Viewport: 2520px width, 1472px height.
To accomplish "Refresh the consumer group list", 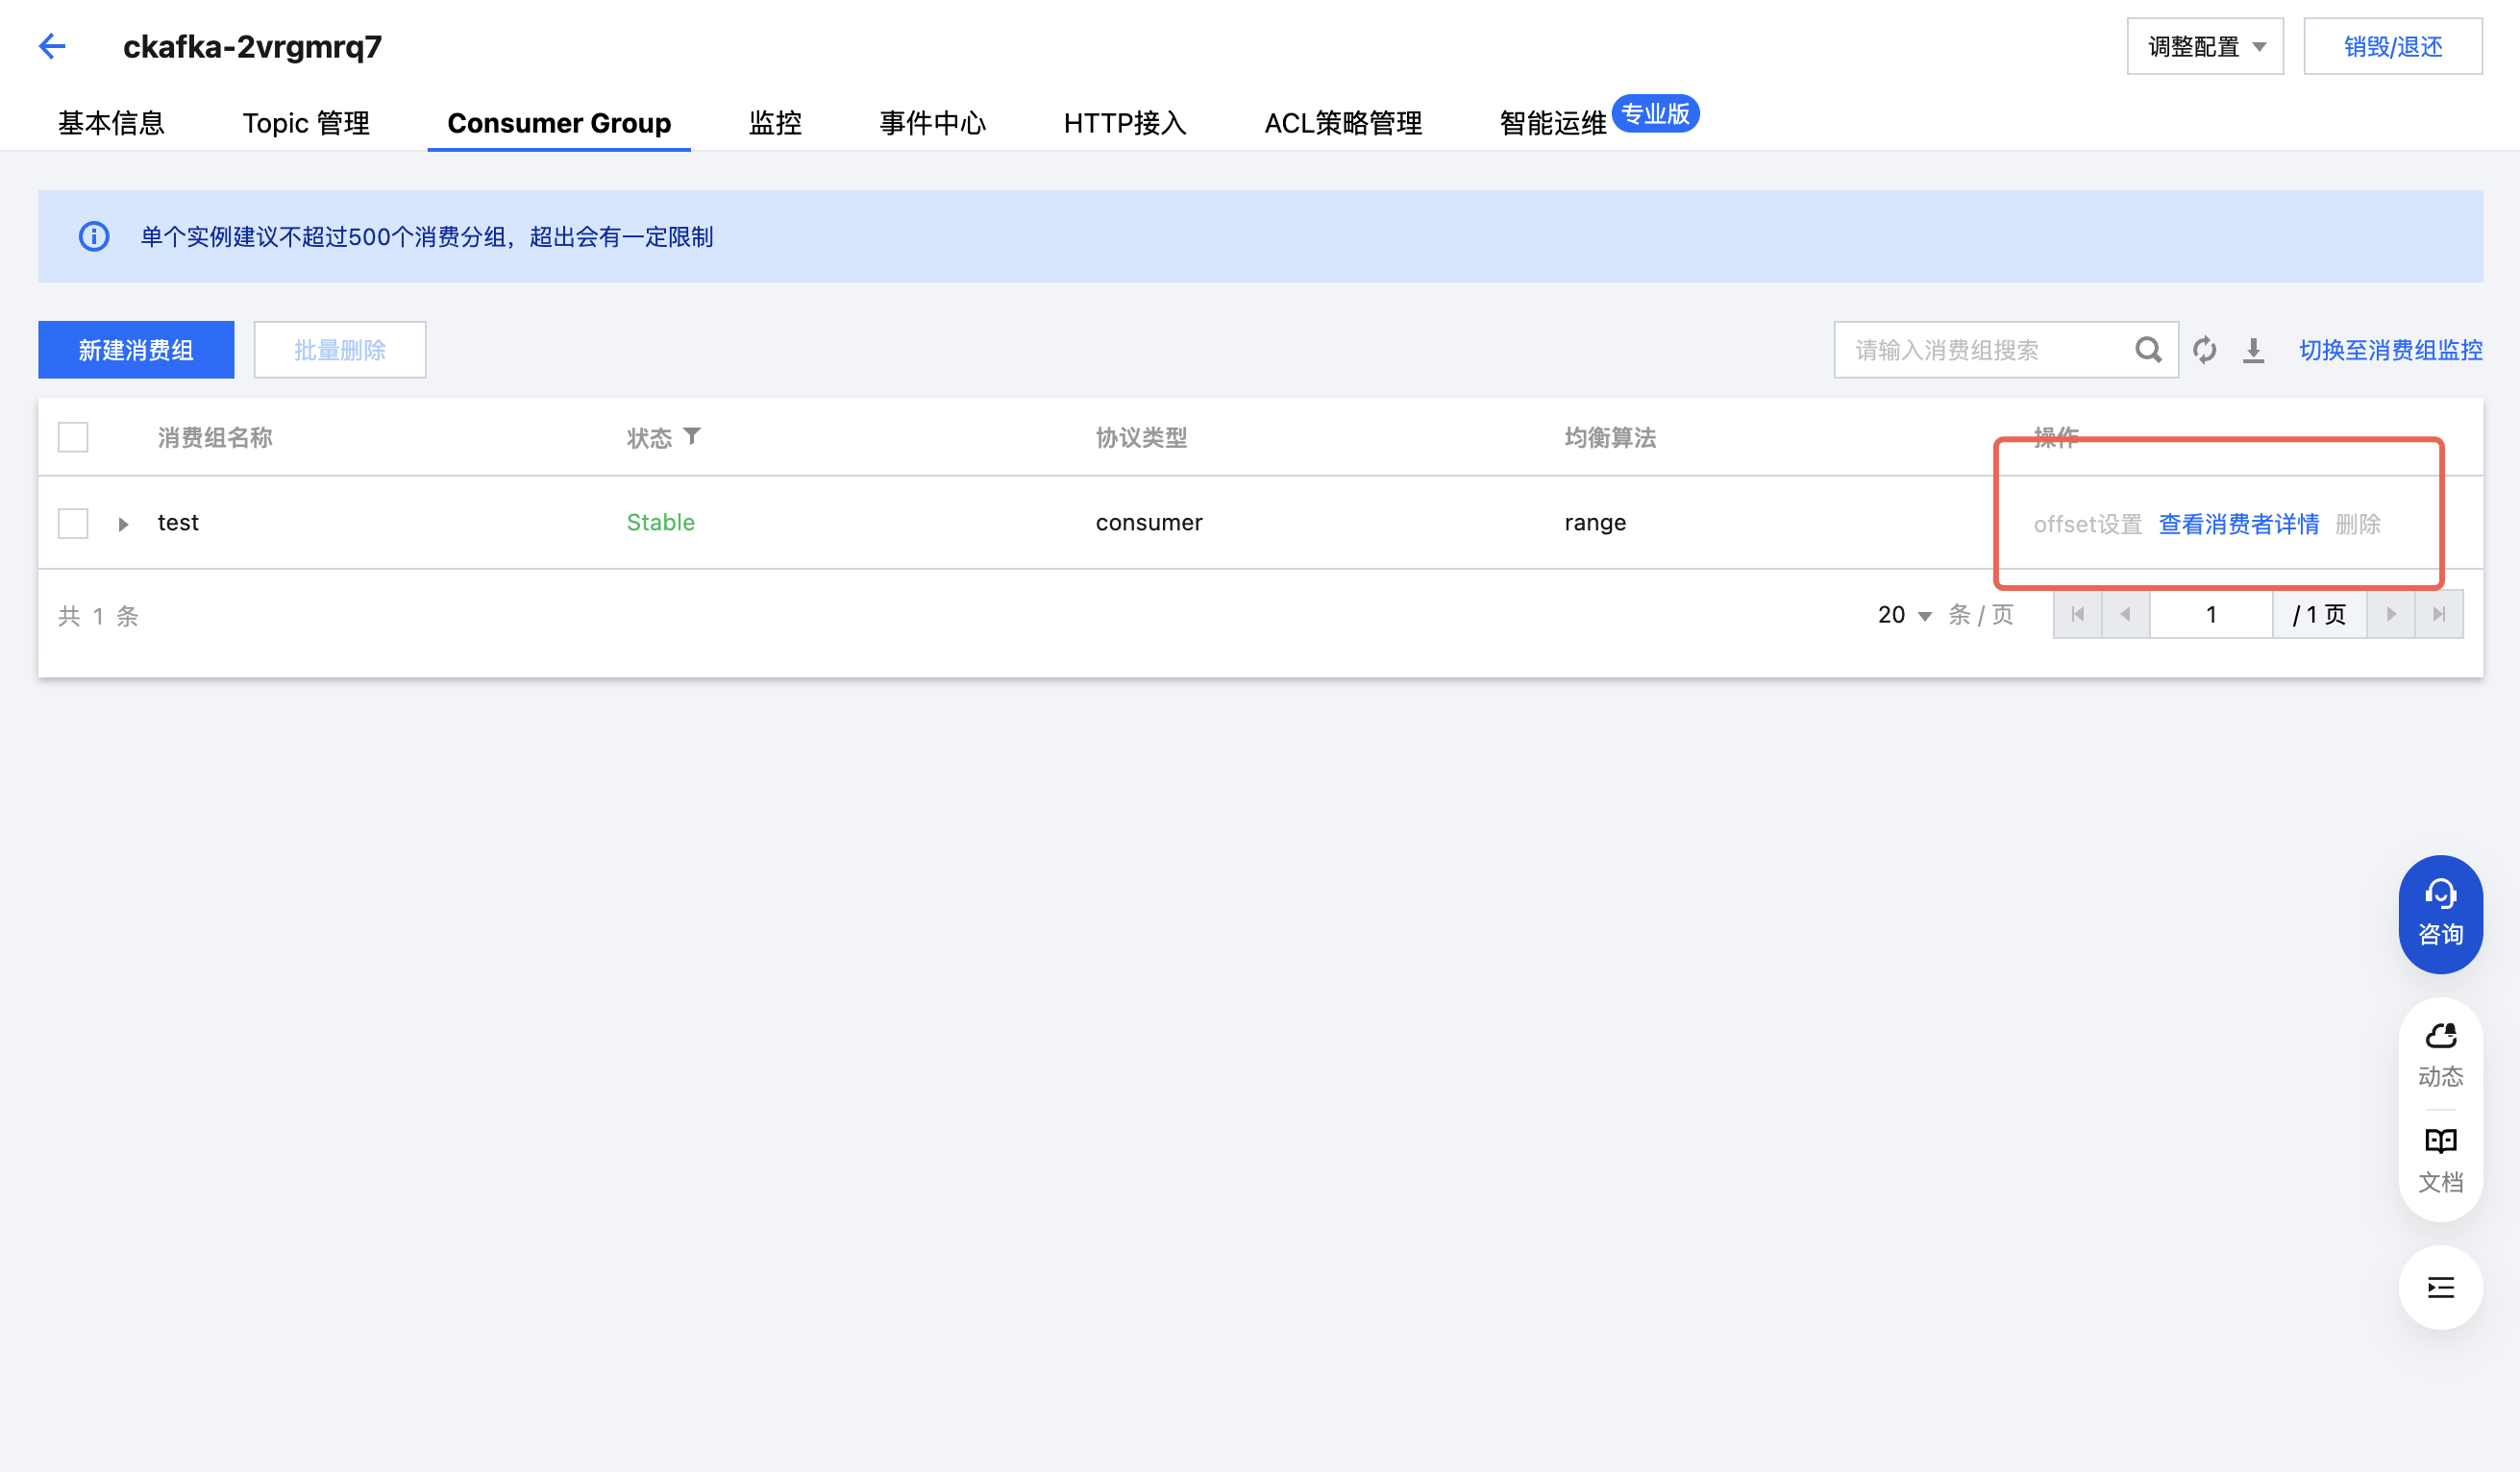I will click(2204, 350).
